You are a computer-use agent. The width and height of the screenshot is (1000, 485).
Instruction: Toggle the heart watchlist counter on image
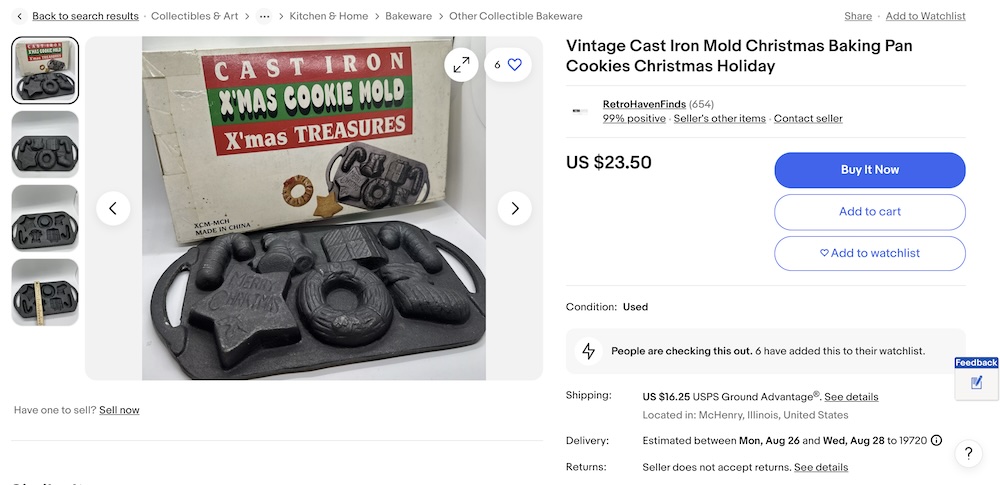[508, 65]
